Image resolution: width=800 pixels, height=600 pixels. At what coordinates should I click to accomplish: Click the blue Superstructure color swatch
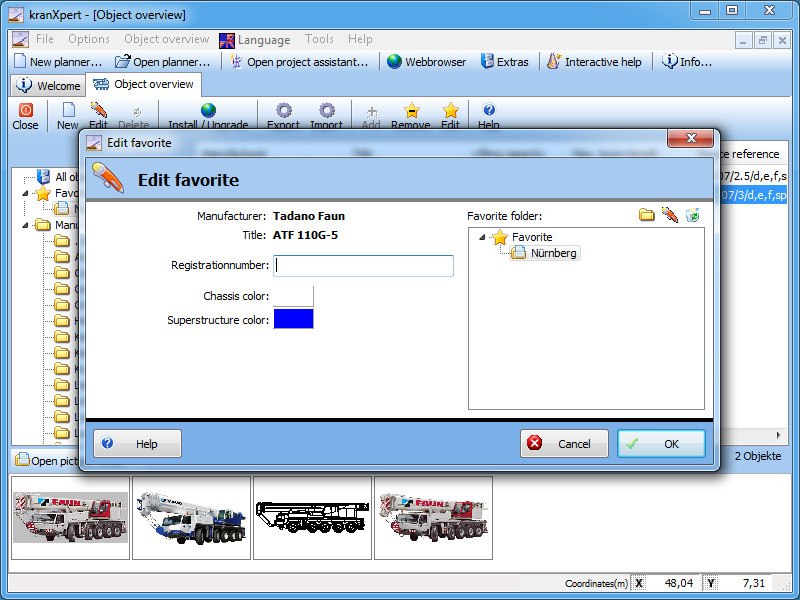click(x=293, y=319)
